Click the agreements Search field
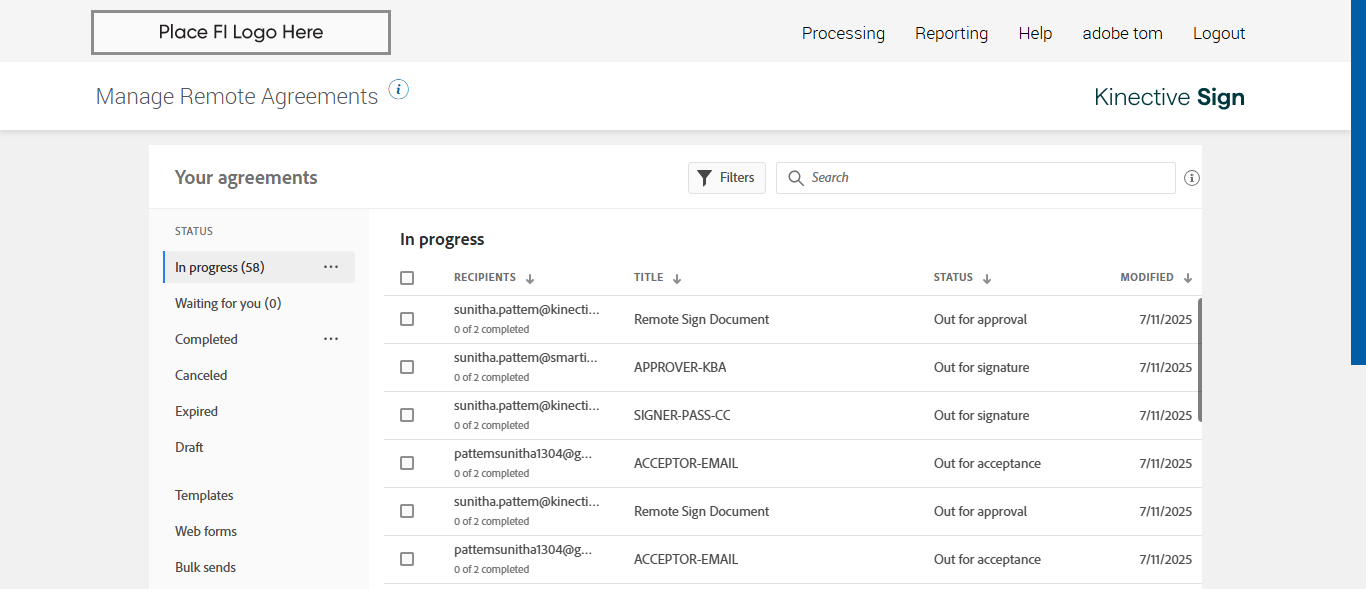This screenshot has height=589, width=1366. tap(985, 178)
